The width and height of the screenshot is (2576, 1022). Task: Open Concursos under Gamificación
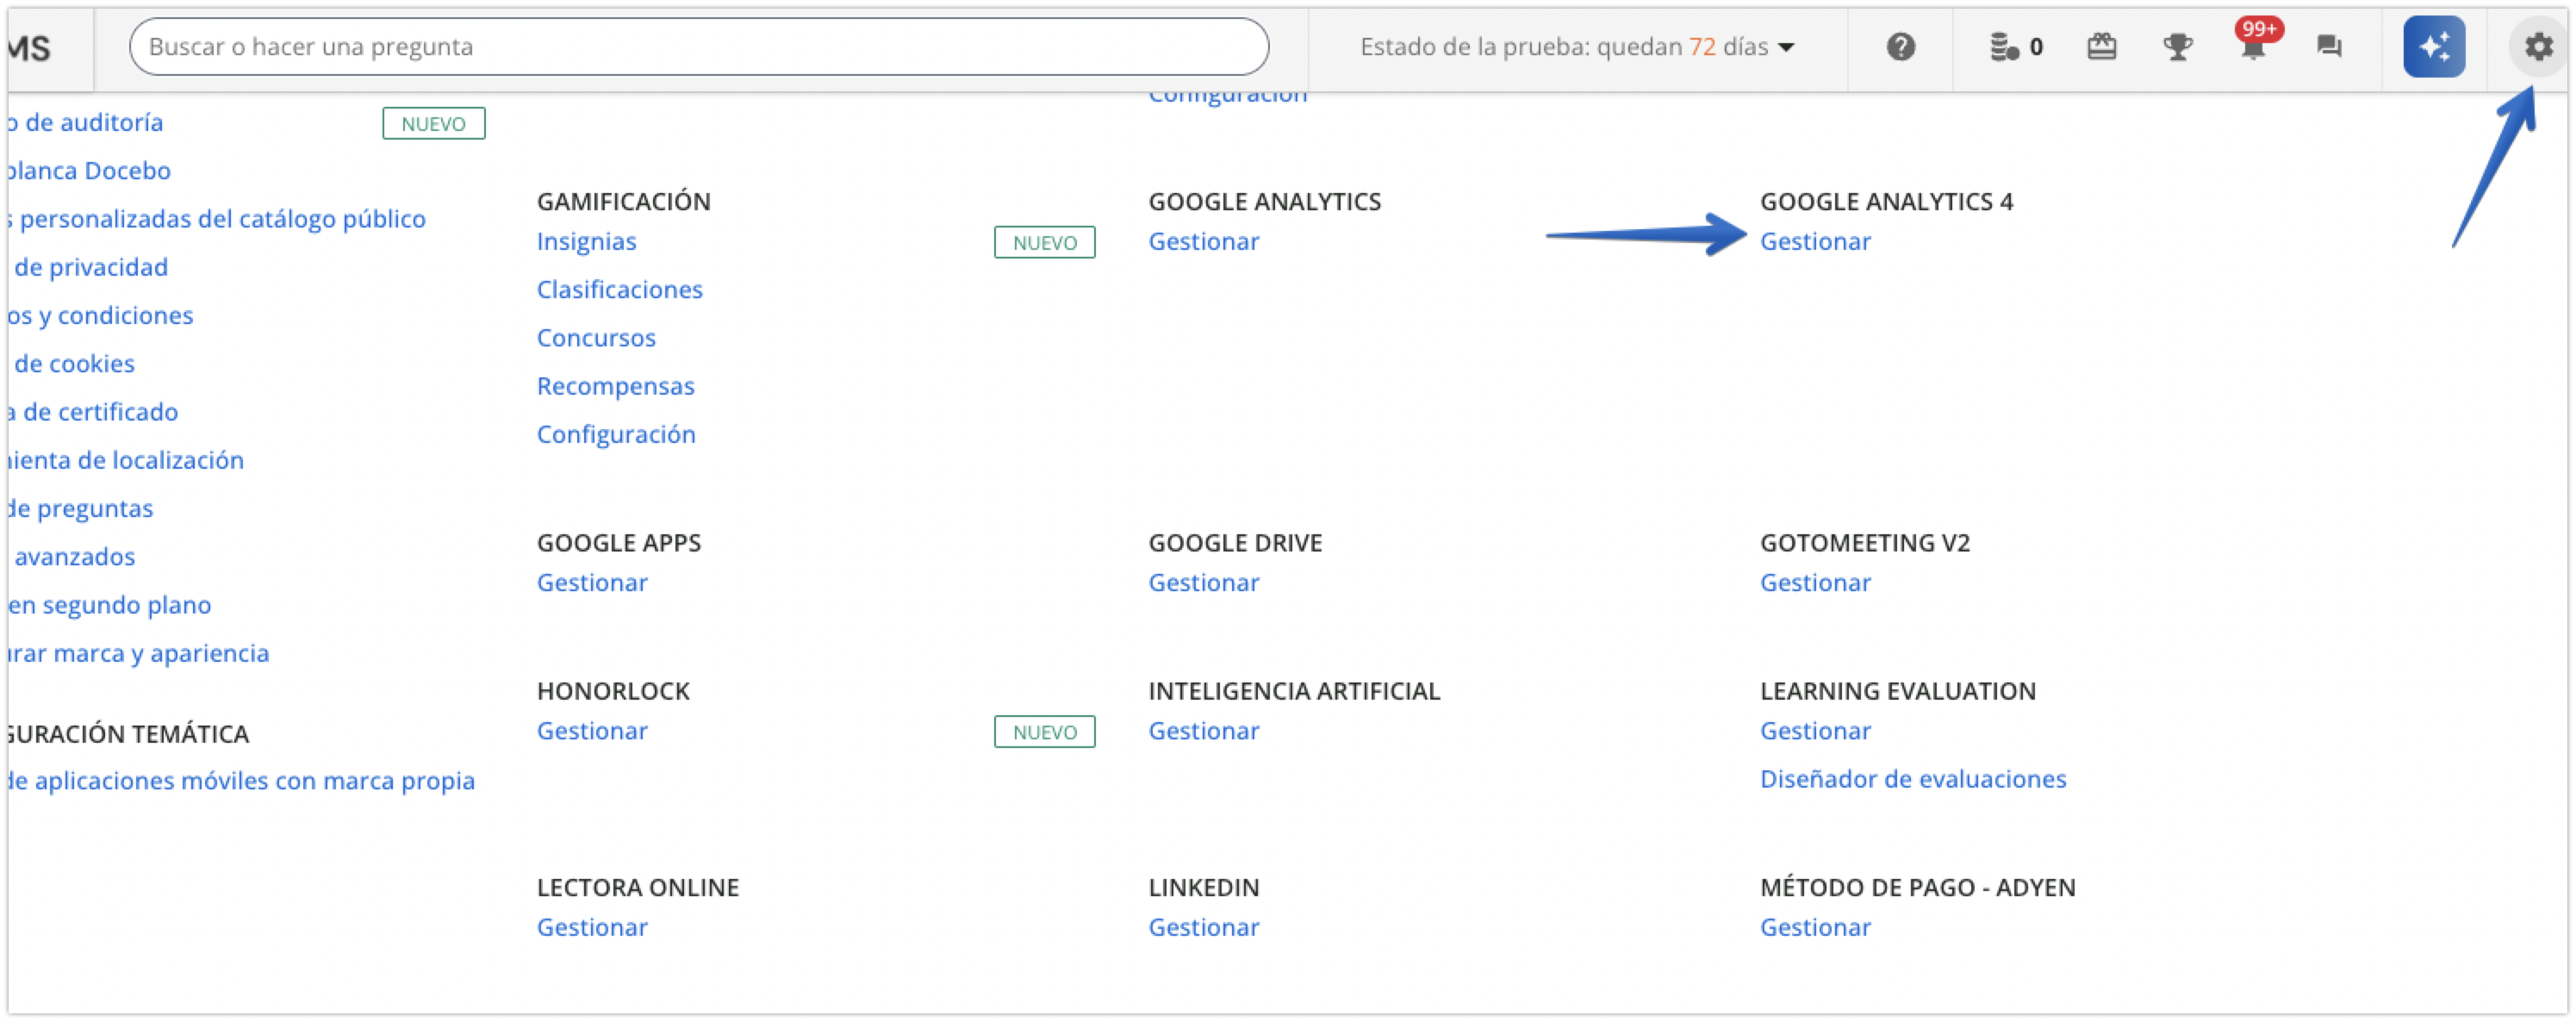pos(596,337)
